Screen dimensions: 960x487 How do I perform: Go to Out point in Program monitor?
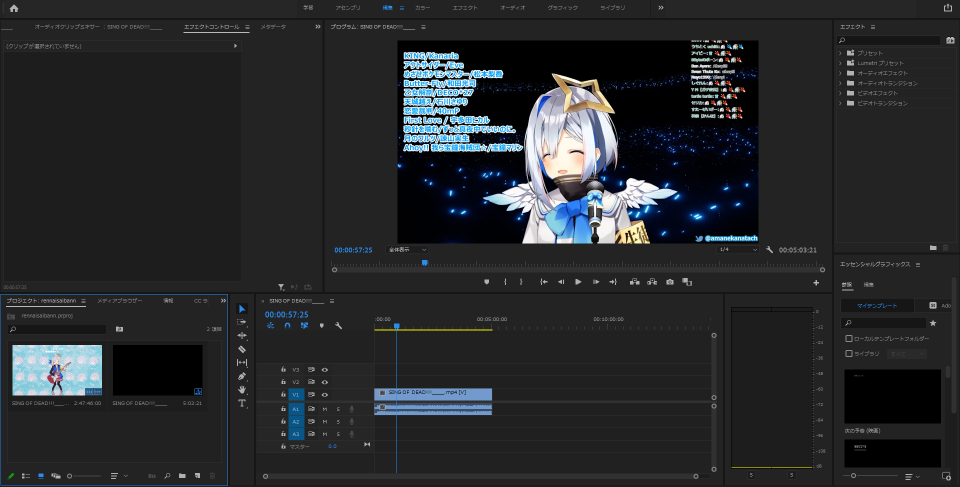pyautogui.click(x=613, y=282)
